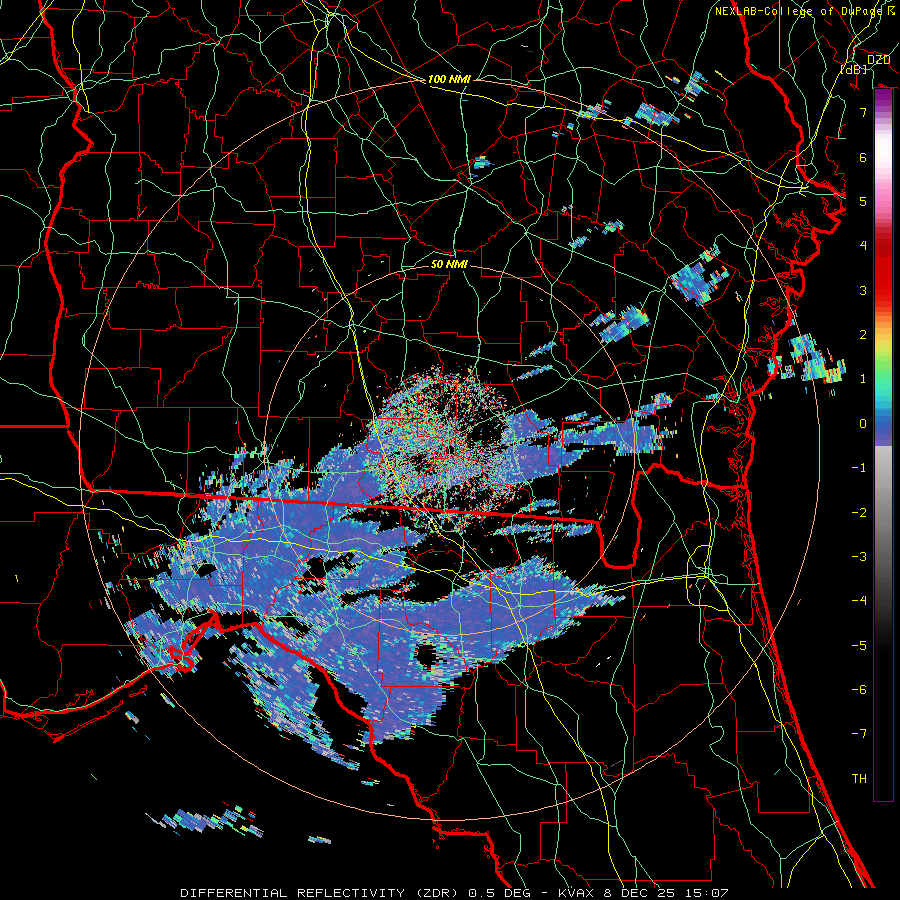Click the 2 value on the color scale

863,335
